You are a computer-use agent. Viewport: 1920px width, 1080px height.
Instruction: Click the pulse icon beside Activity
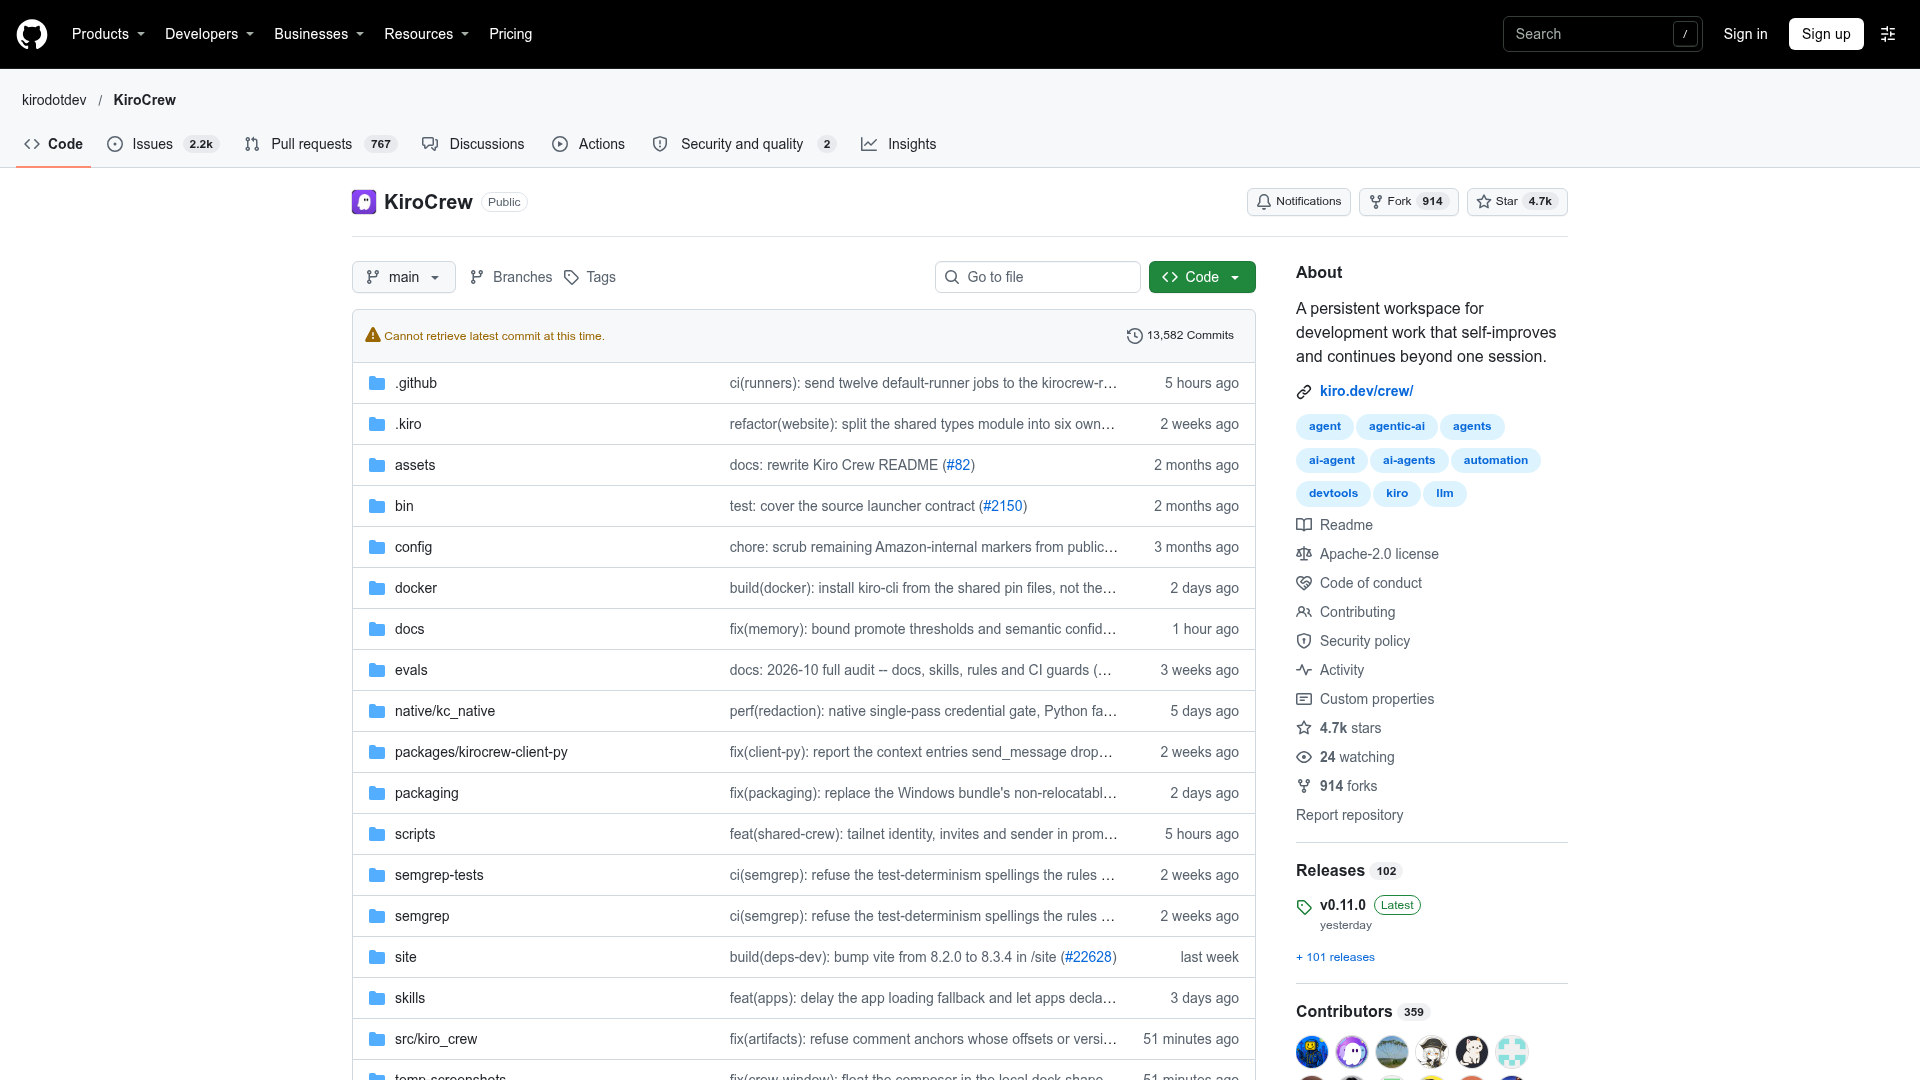click(1304, 670)
